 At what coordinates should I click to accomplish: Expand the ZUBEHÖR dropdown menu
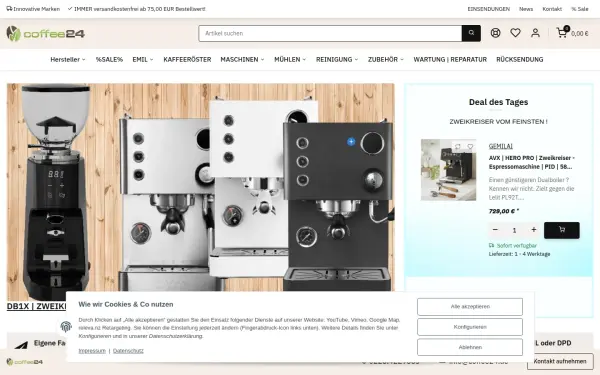click(x=386, y=59)
